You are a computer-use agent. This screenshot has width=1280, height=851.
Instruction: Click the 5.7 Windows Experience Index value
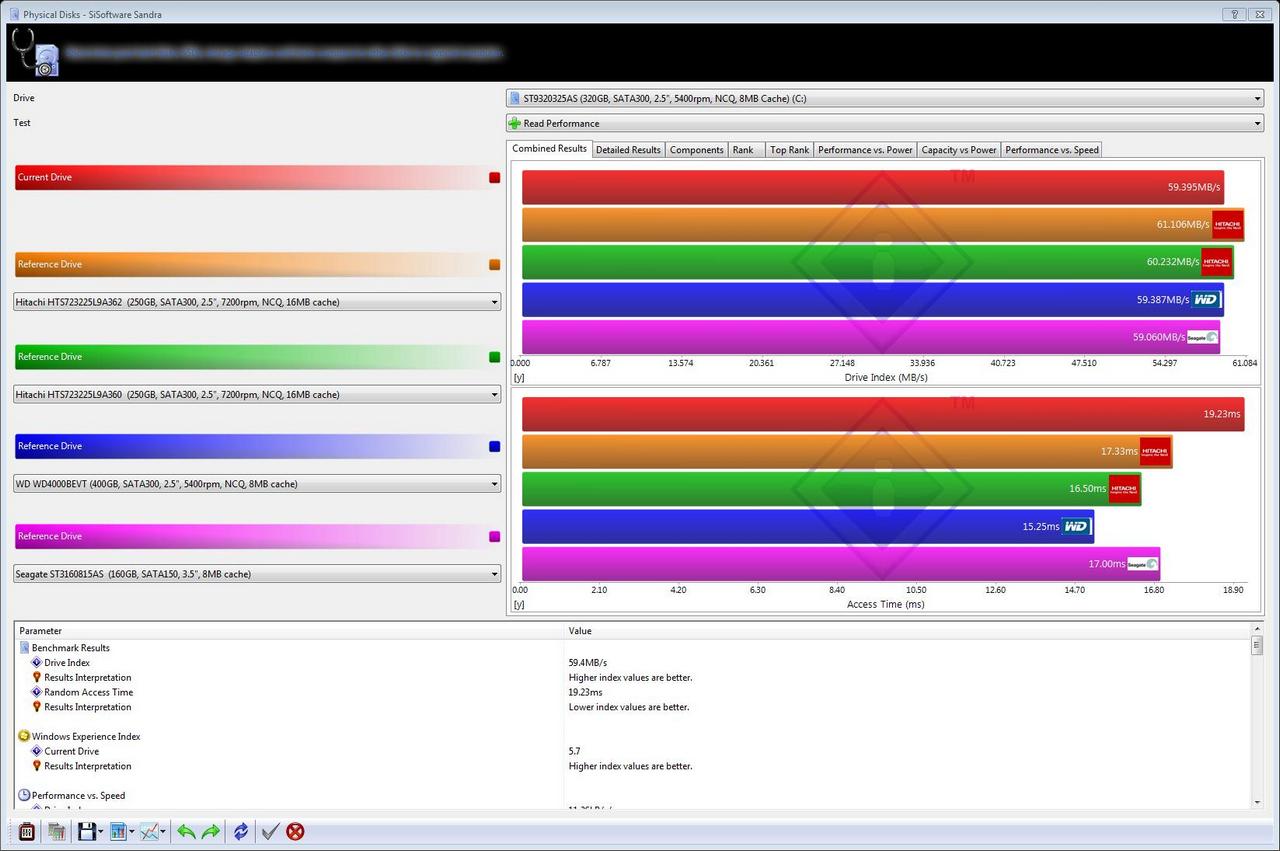(x=574, y=751)
